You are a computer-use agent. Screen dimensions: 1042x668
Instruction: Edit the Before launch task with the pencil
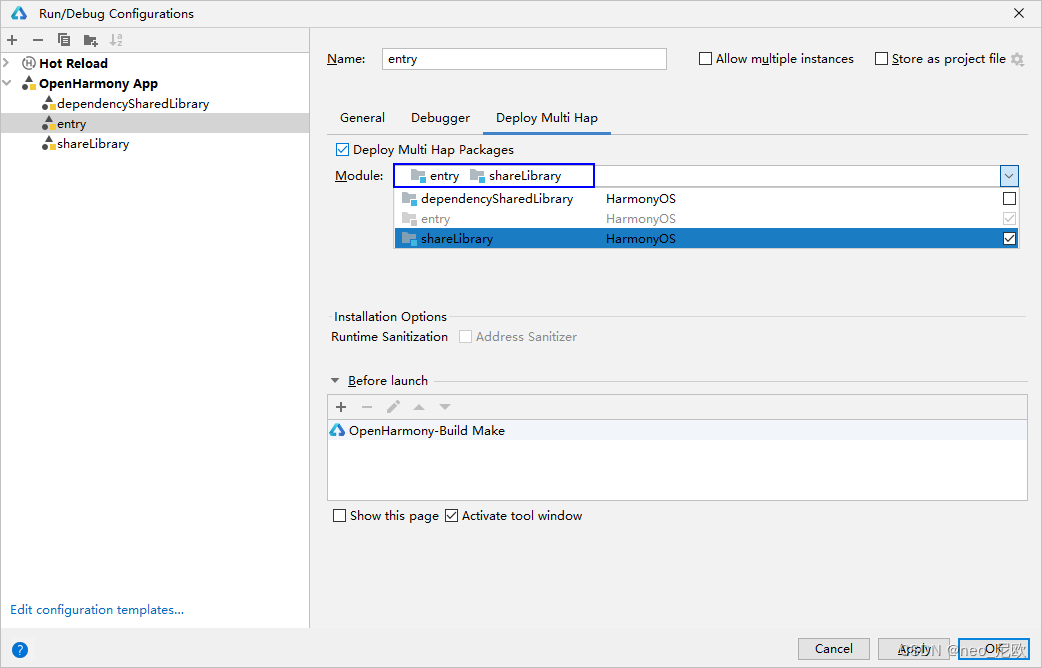(x=393, y=407)
